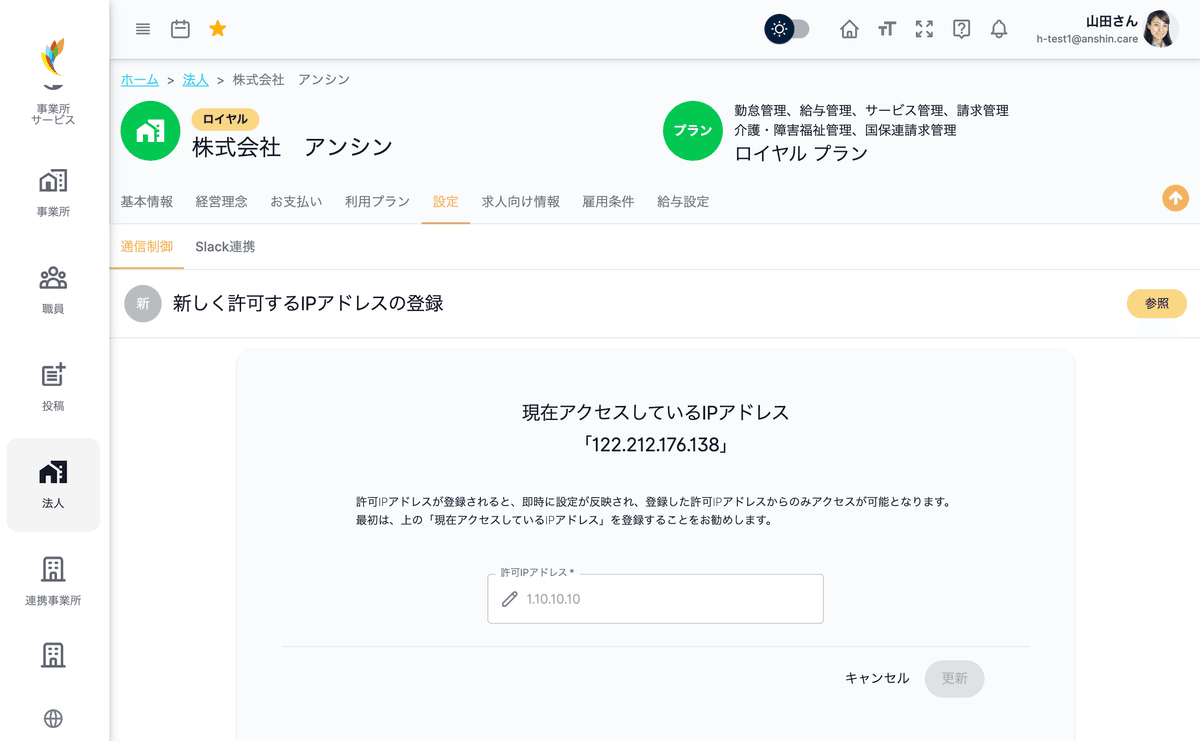1200x741 pixels.
Task: Open the hamburger menu icon
Action: 143,29
